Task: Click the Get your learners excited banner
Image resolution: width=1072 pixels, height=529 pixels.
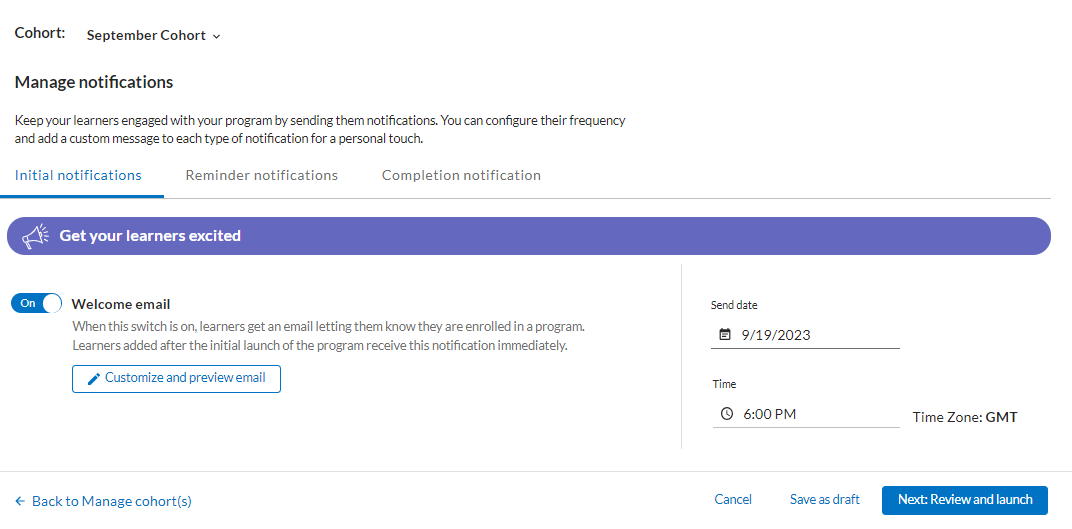Action: [x=528, y=236]
